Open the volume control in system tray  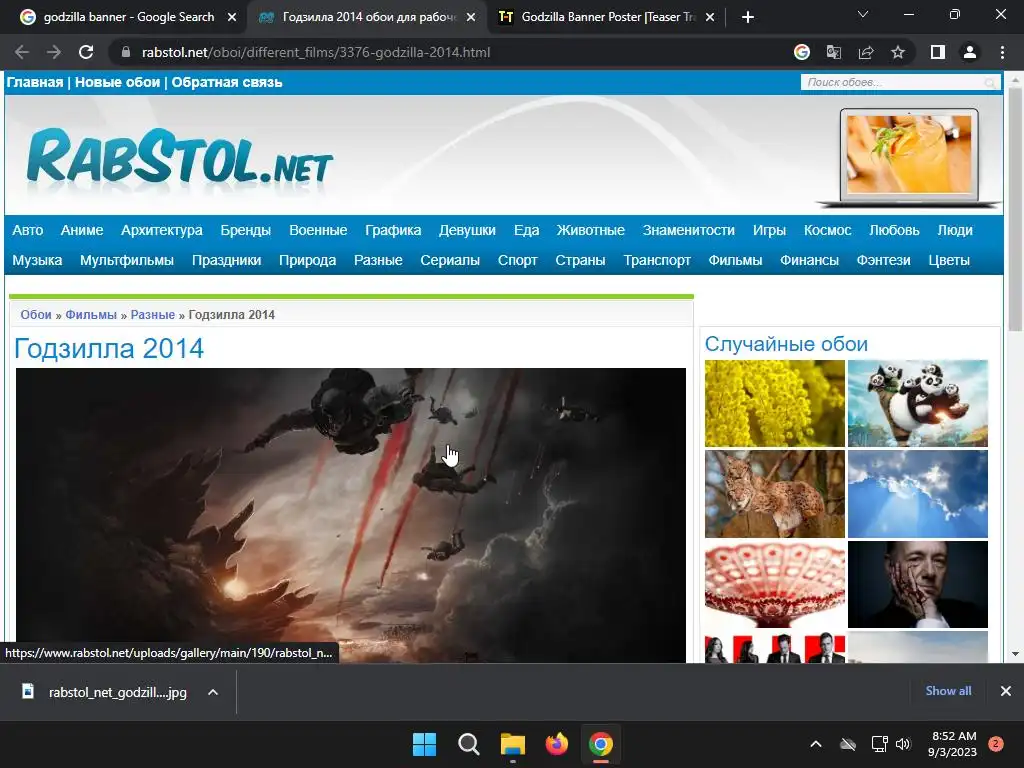903,744
